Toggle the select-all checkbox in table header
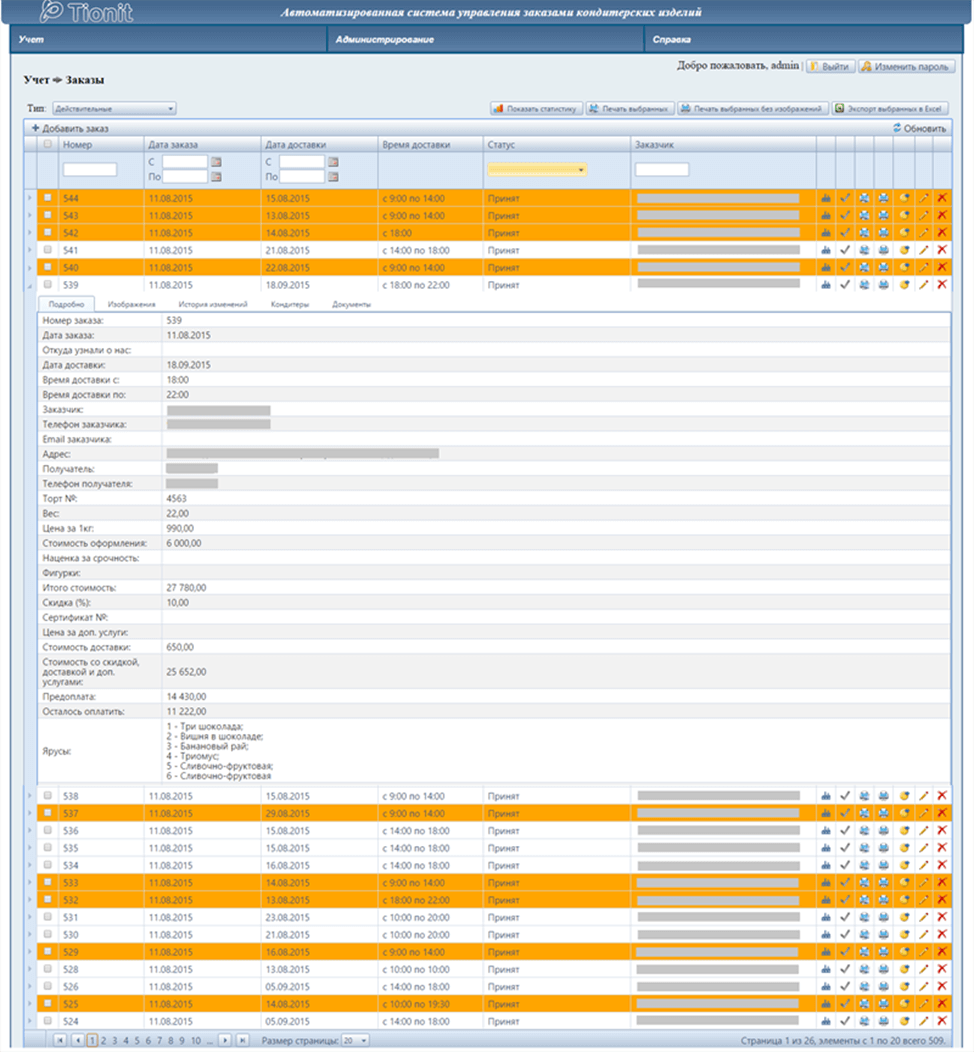 (48, 144)
